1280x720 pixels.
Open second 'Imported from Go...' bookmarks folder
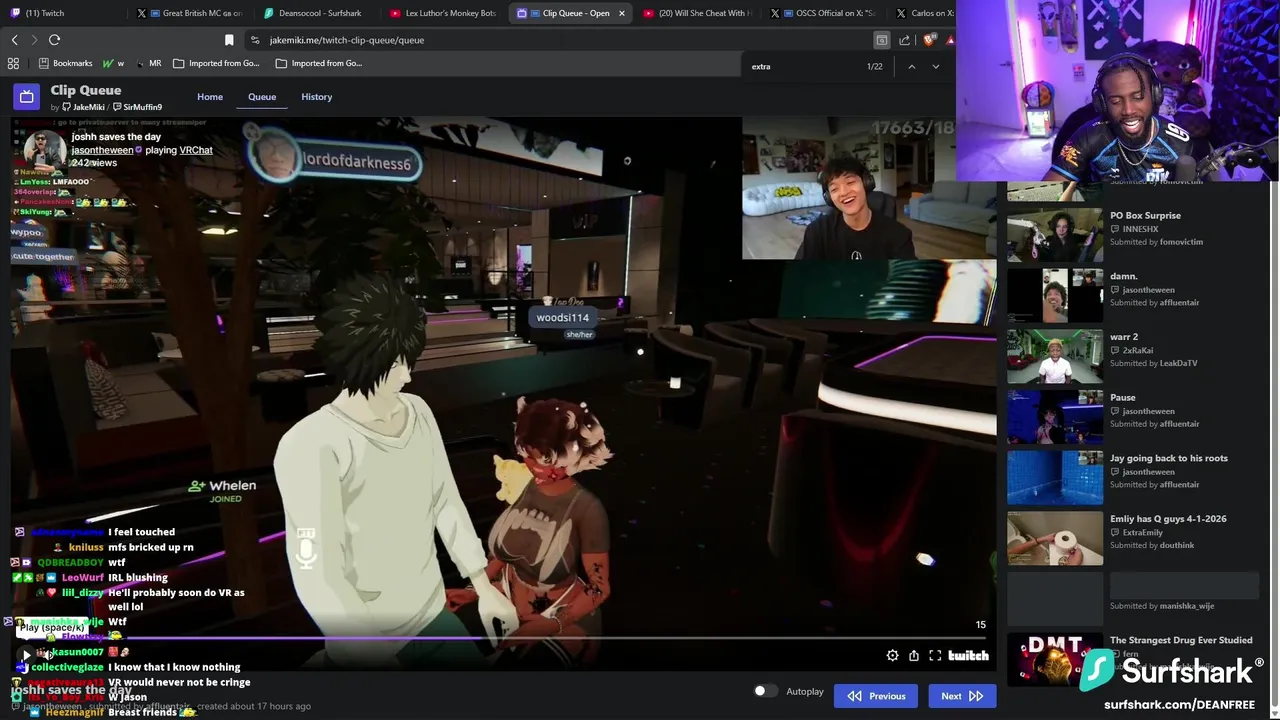point(318,63)
